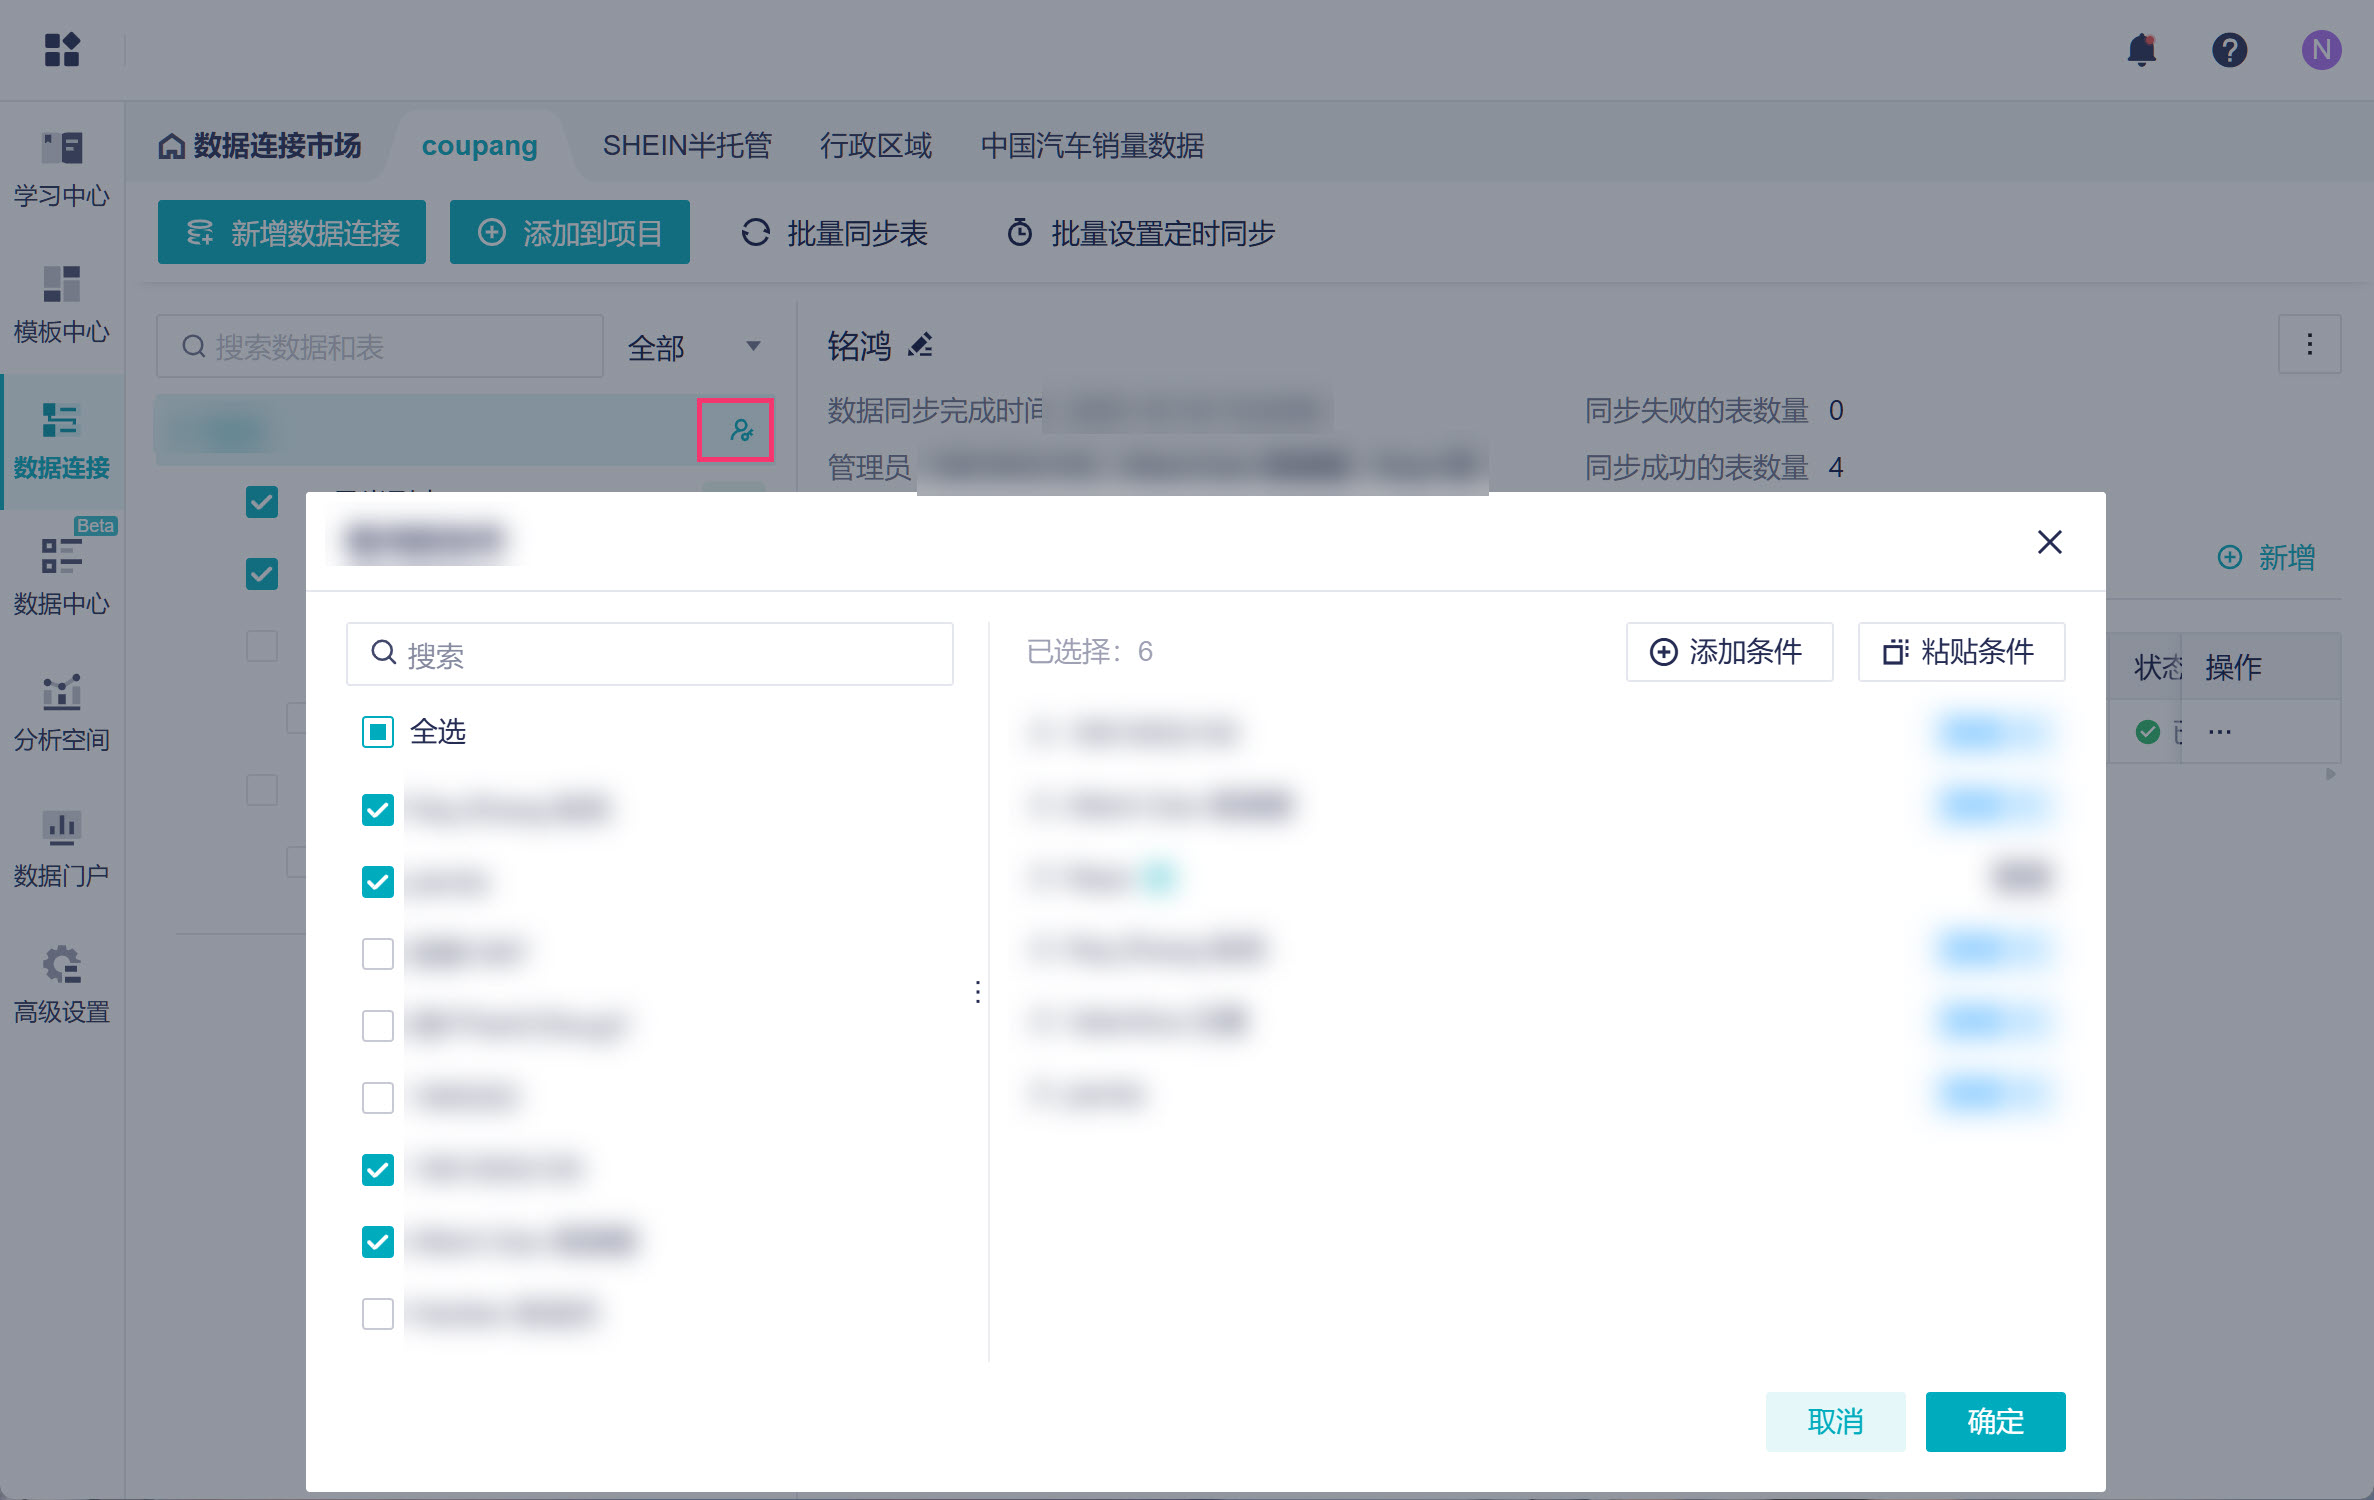Uncheck the first checked item under 全选

click(x=378, y=809)
